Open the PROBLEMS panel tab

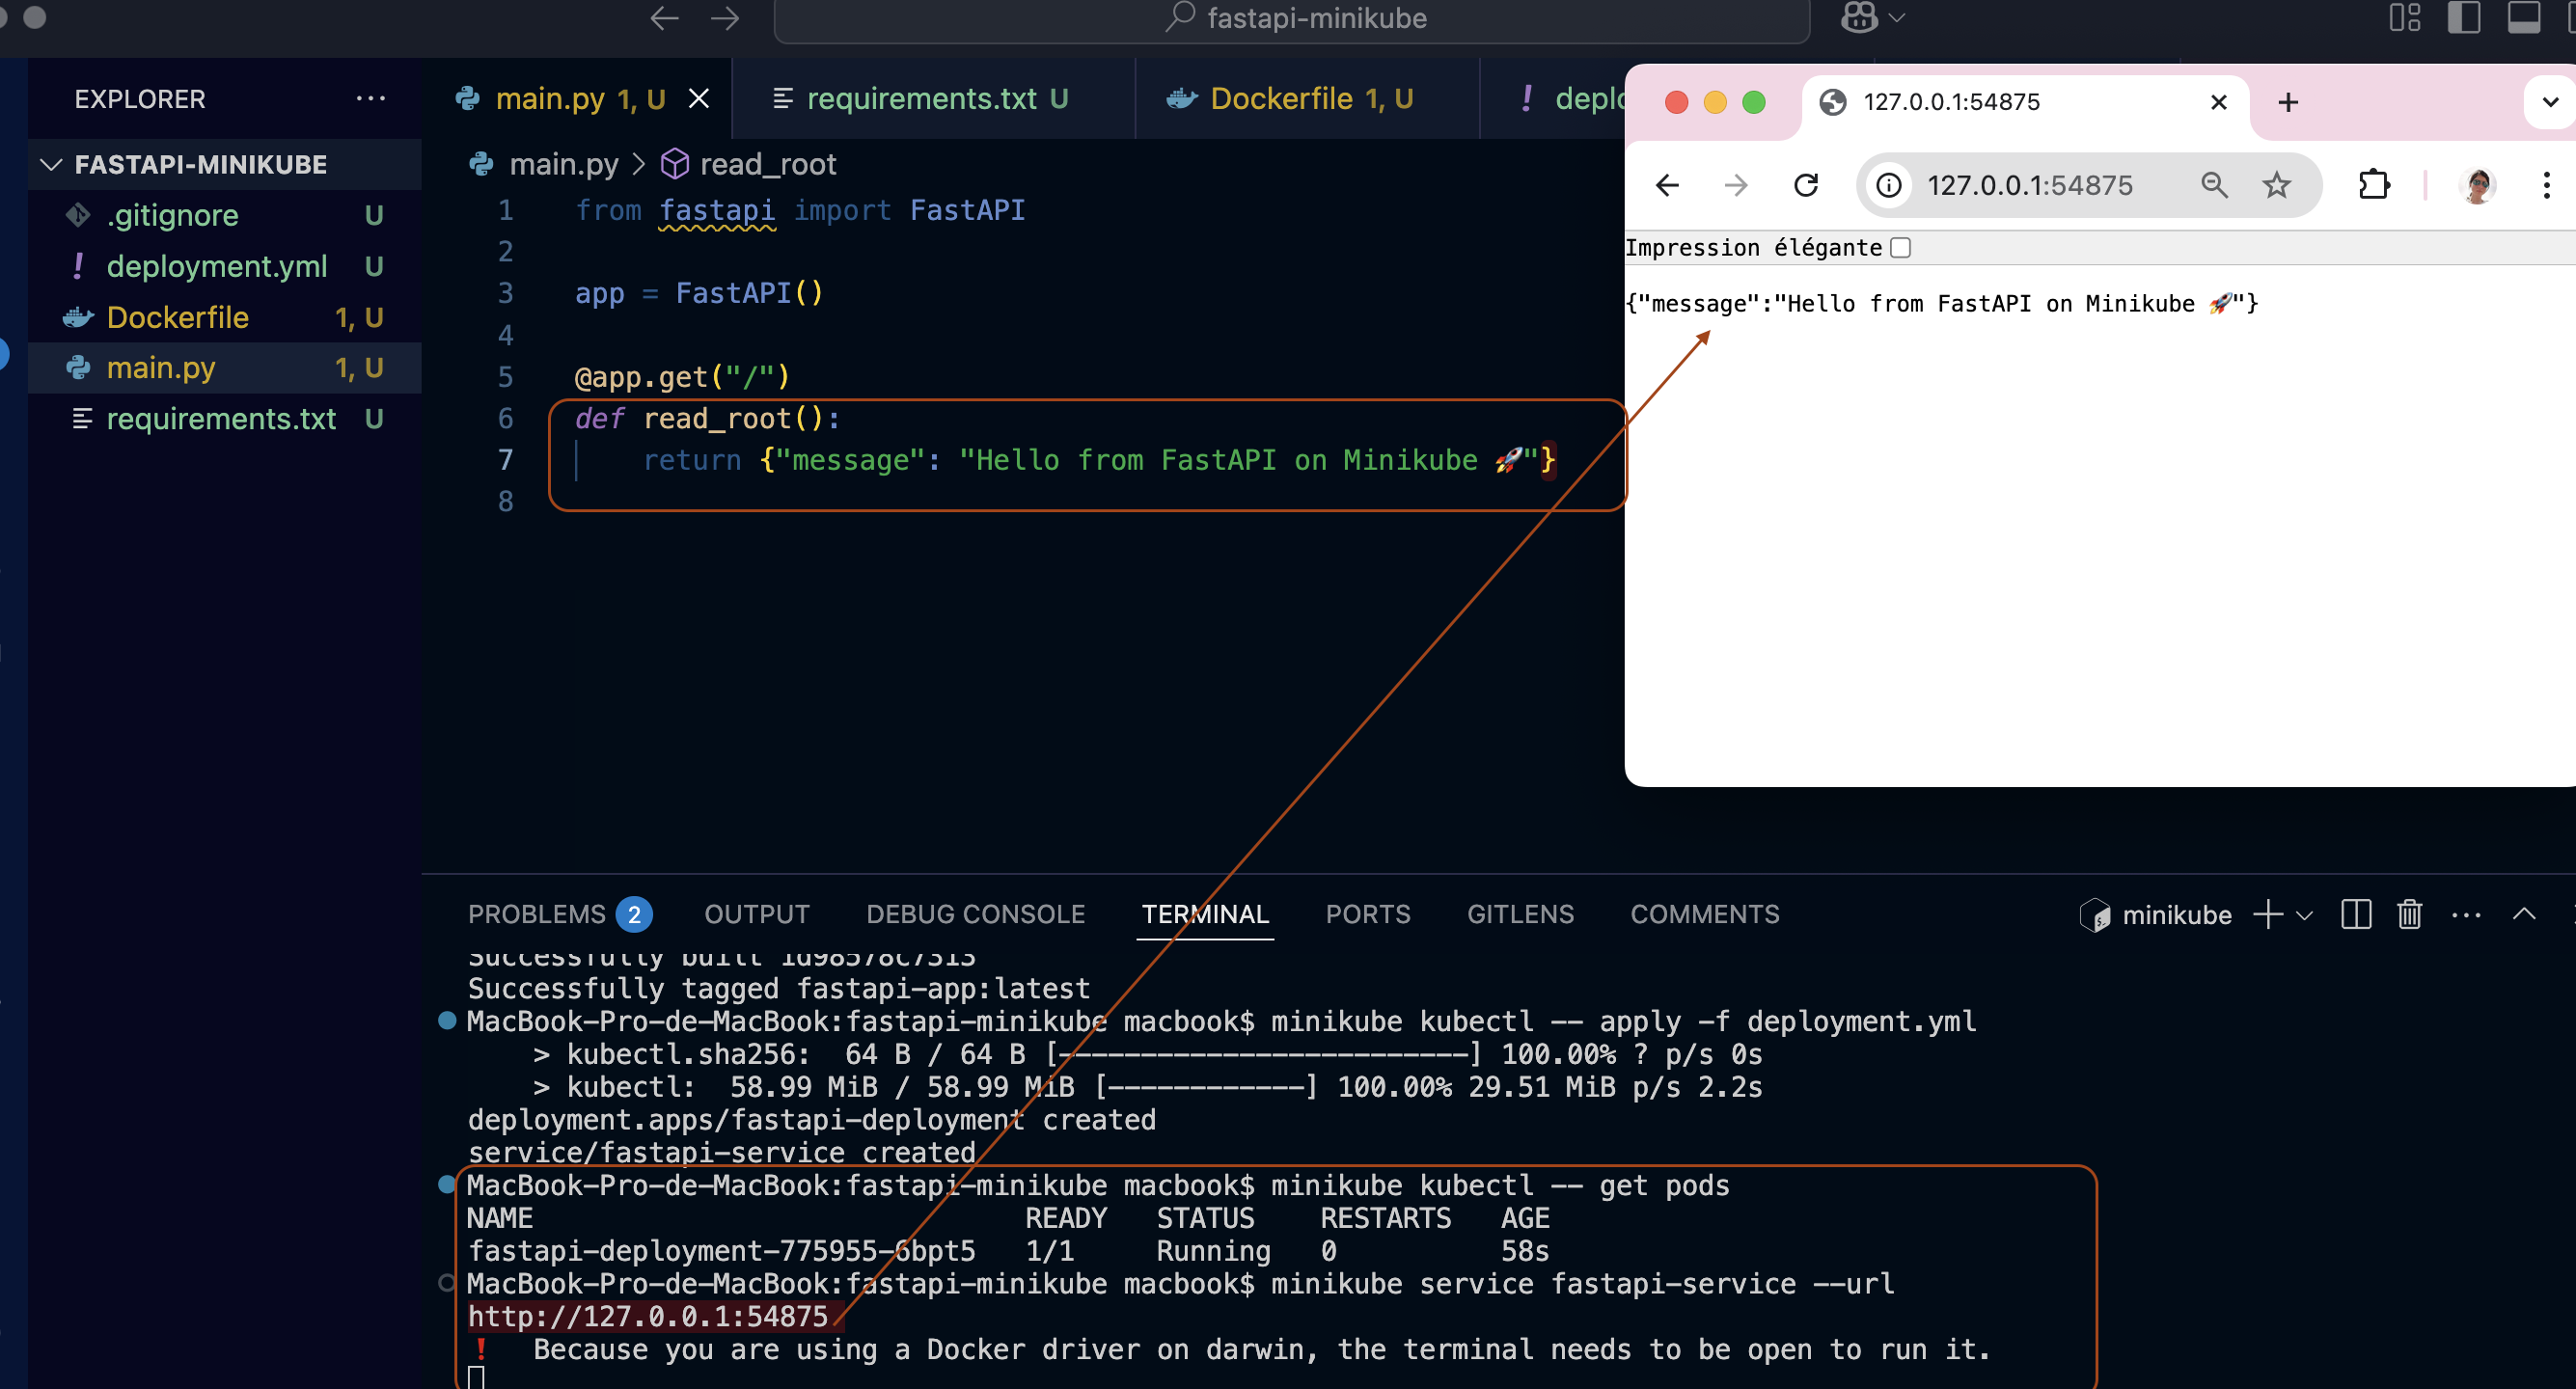pyautogui.click(x=558, y=914)
